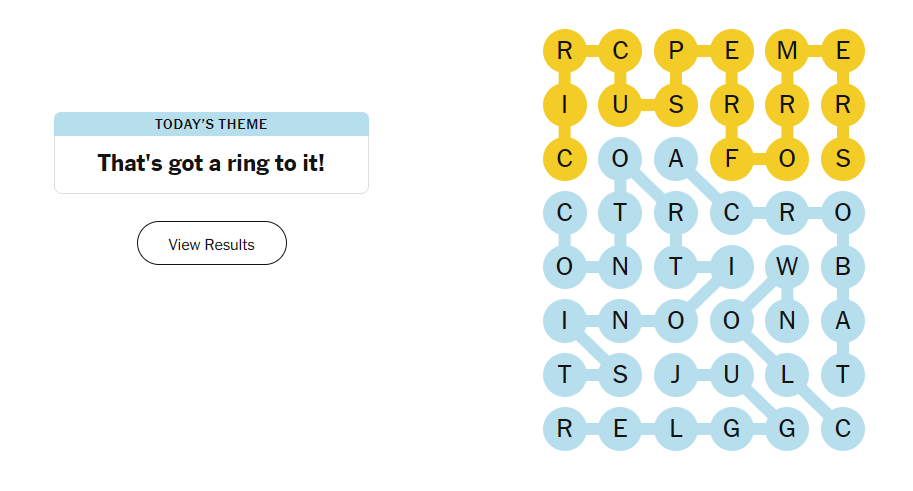Tap the yellow letter F tile
This screenshot has height=491, width=913.
[731, 159]
